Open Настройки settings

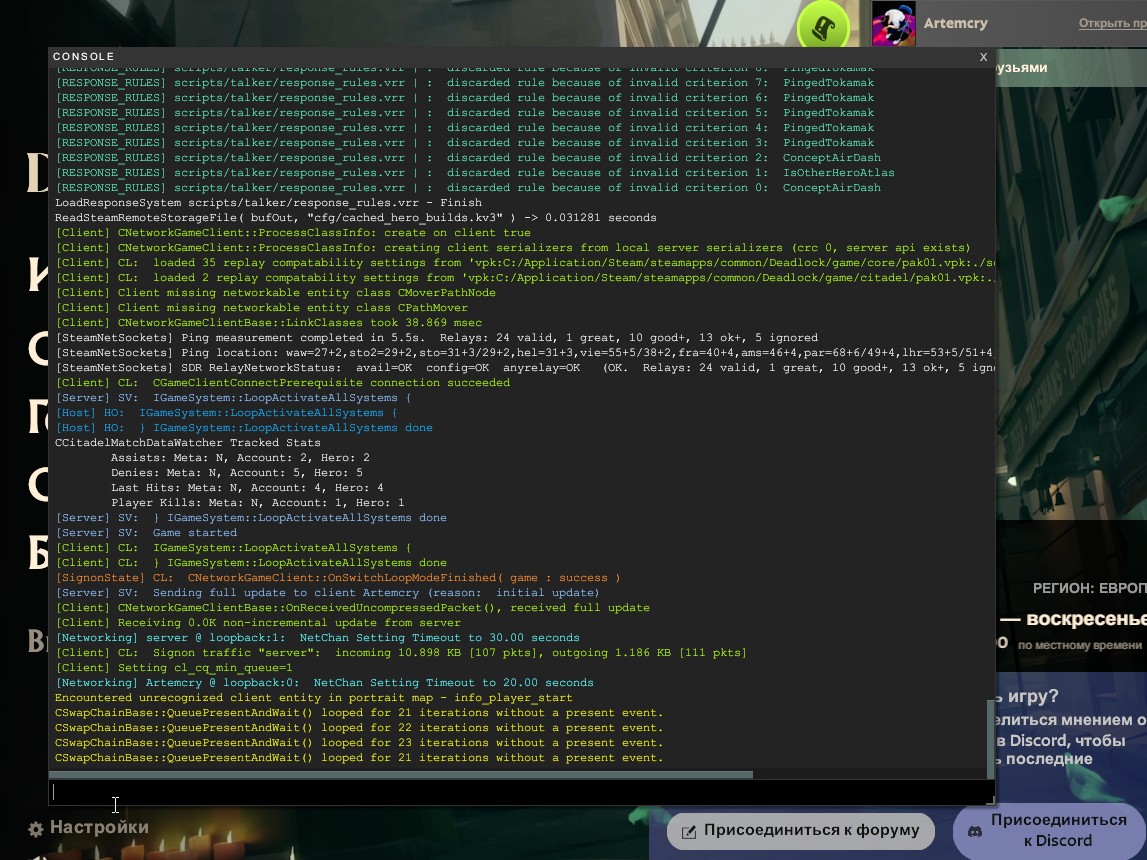(99, 827)
